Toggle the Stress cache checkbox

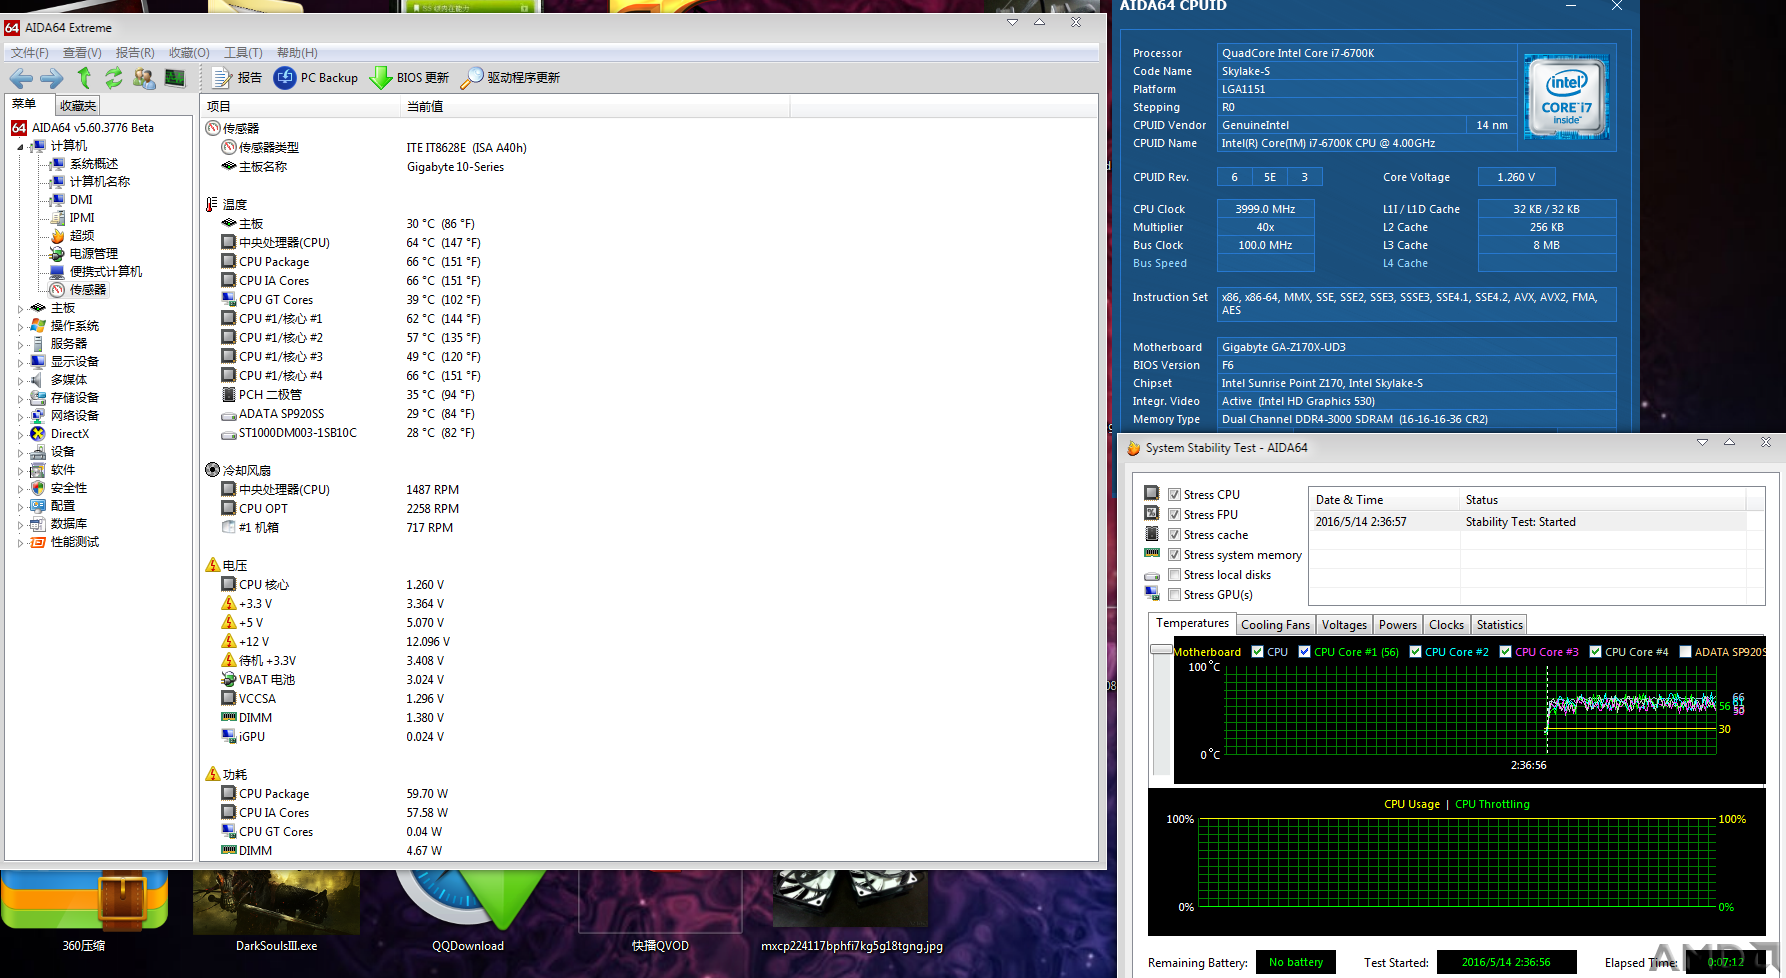(1175, 535)
